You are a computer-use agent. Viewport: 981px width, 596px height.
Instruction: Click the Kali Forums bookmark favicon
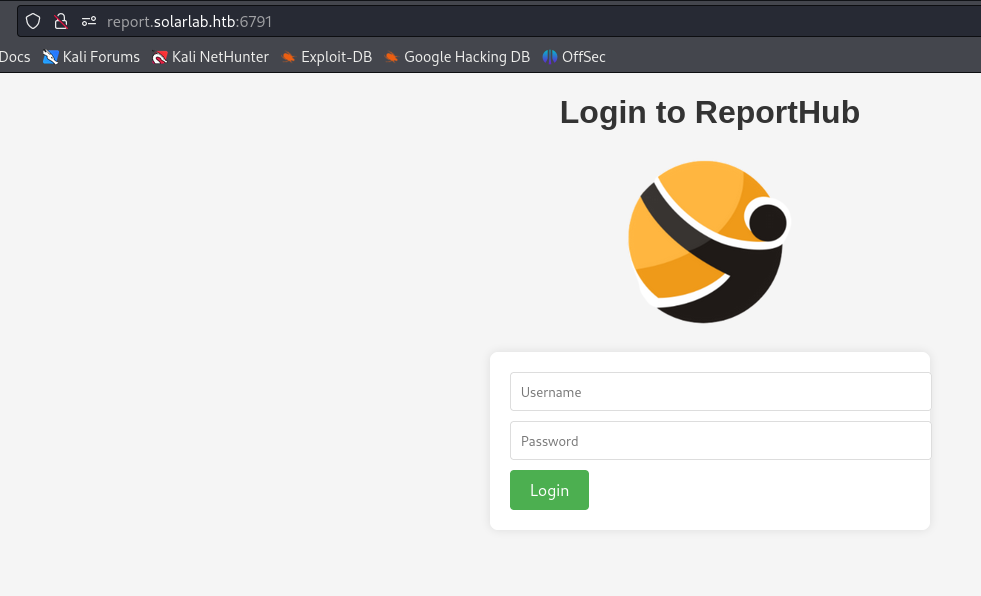pos(51,57)
